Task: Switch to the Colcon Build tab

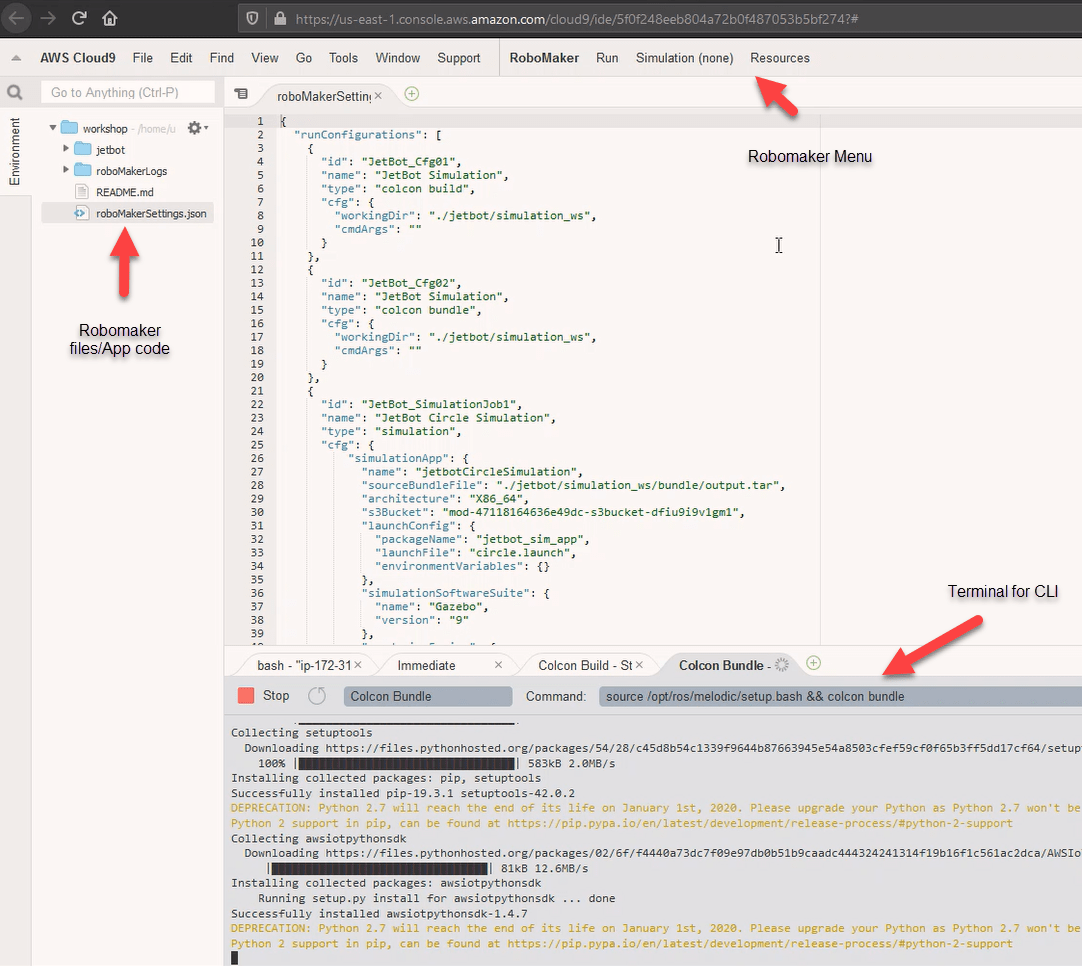Action: click(x=584, y=665)
